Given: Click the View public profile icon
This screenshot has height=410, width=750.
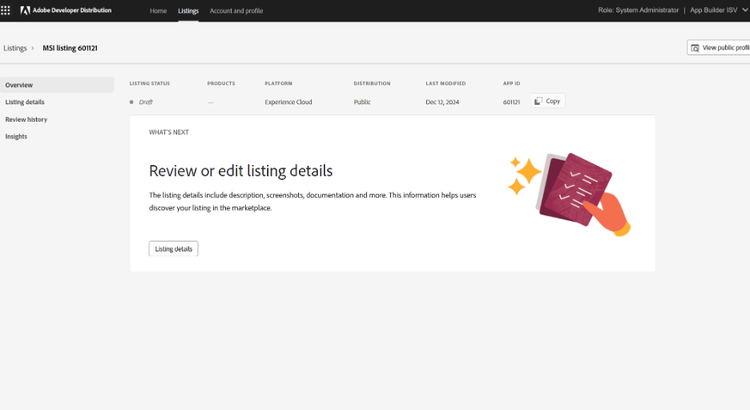Looking at the screenshot, I should point(695,48).
